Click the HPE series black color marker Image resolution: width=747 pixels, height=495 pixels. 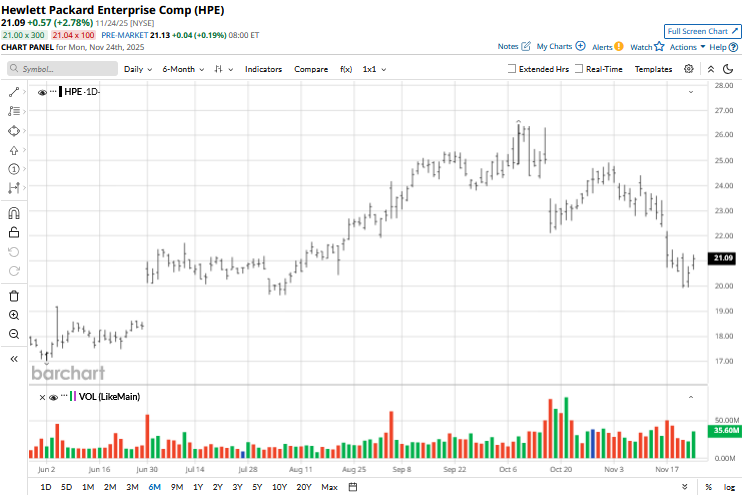coord(61,92)
